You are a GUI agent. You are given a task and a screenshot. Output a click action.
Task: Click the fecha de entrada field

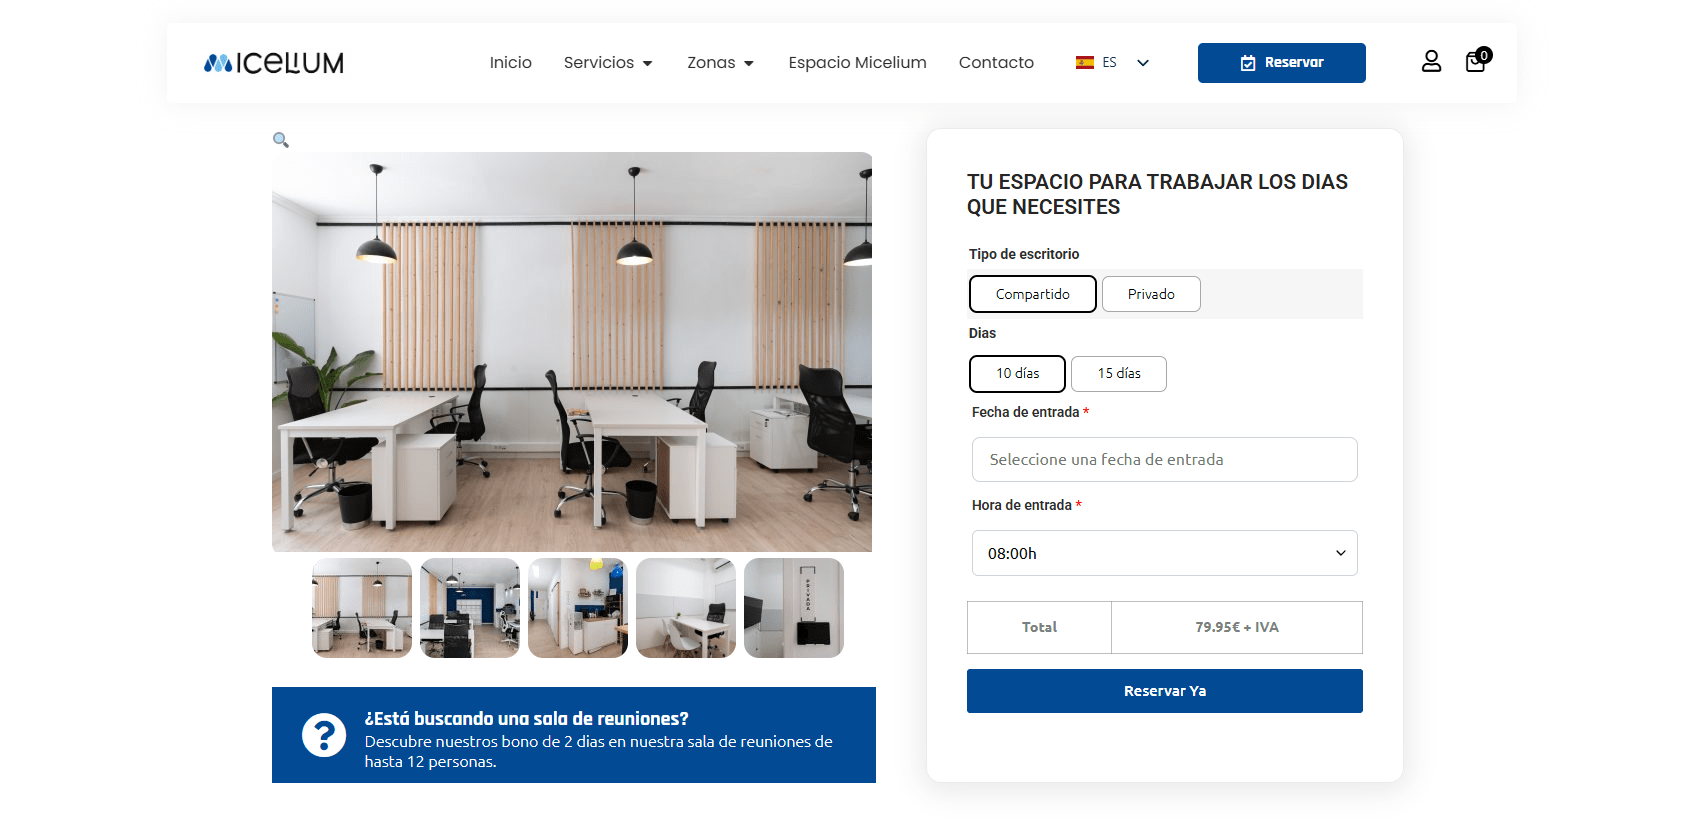tap(1164, 460)
